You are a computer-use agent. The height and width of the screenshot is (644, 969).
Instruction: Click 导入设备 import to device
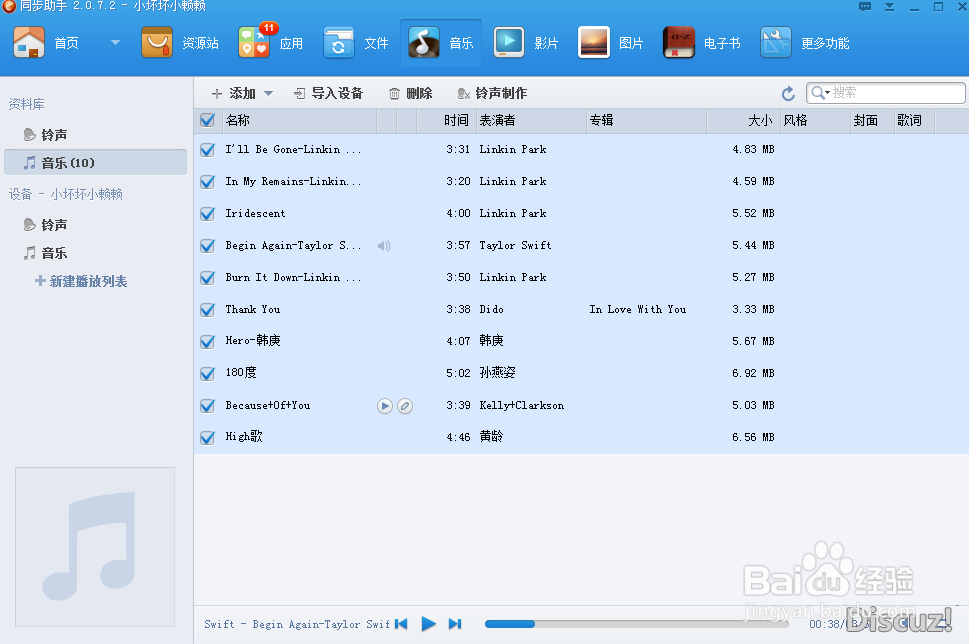328,93
